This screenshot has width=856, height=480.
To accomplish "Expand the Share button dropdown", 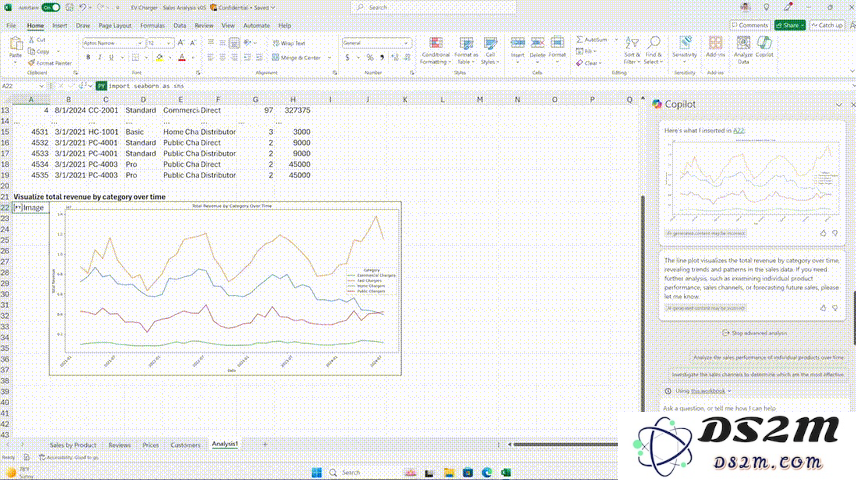I will pyautogui.click(x=802, y=26).
